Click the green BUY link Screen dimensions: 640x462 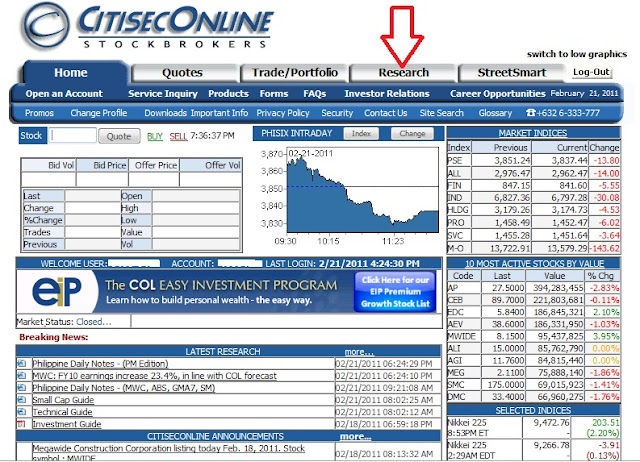[155, 136]
